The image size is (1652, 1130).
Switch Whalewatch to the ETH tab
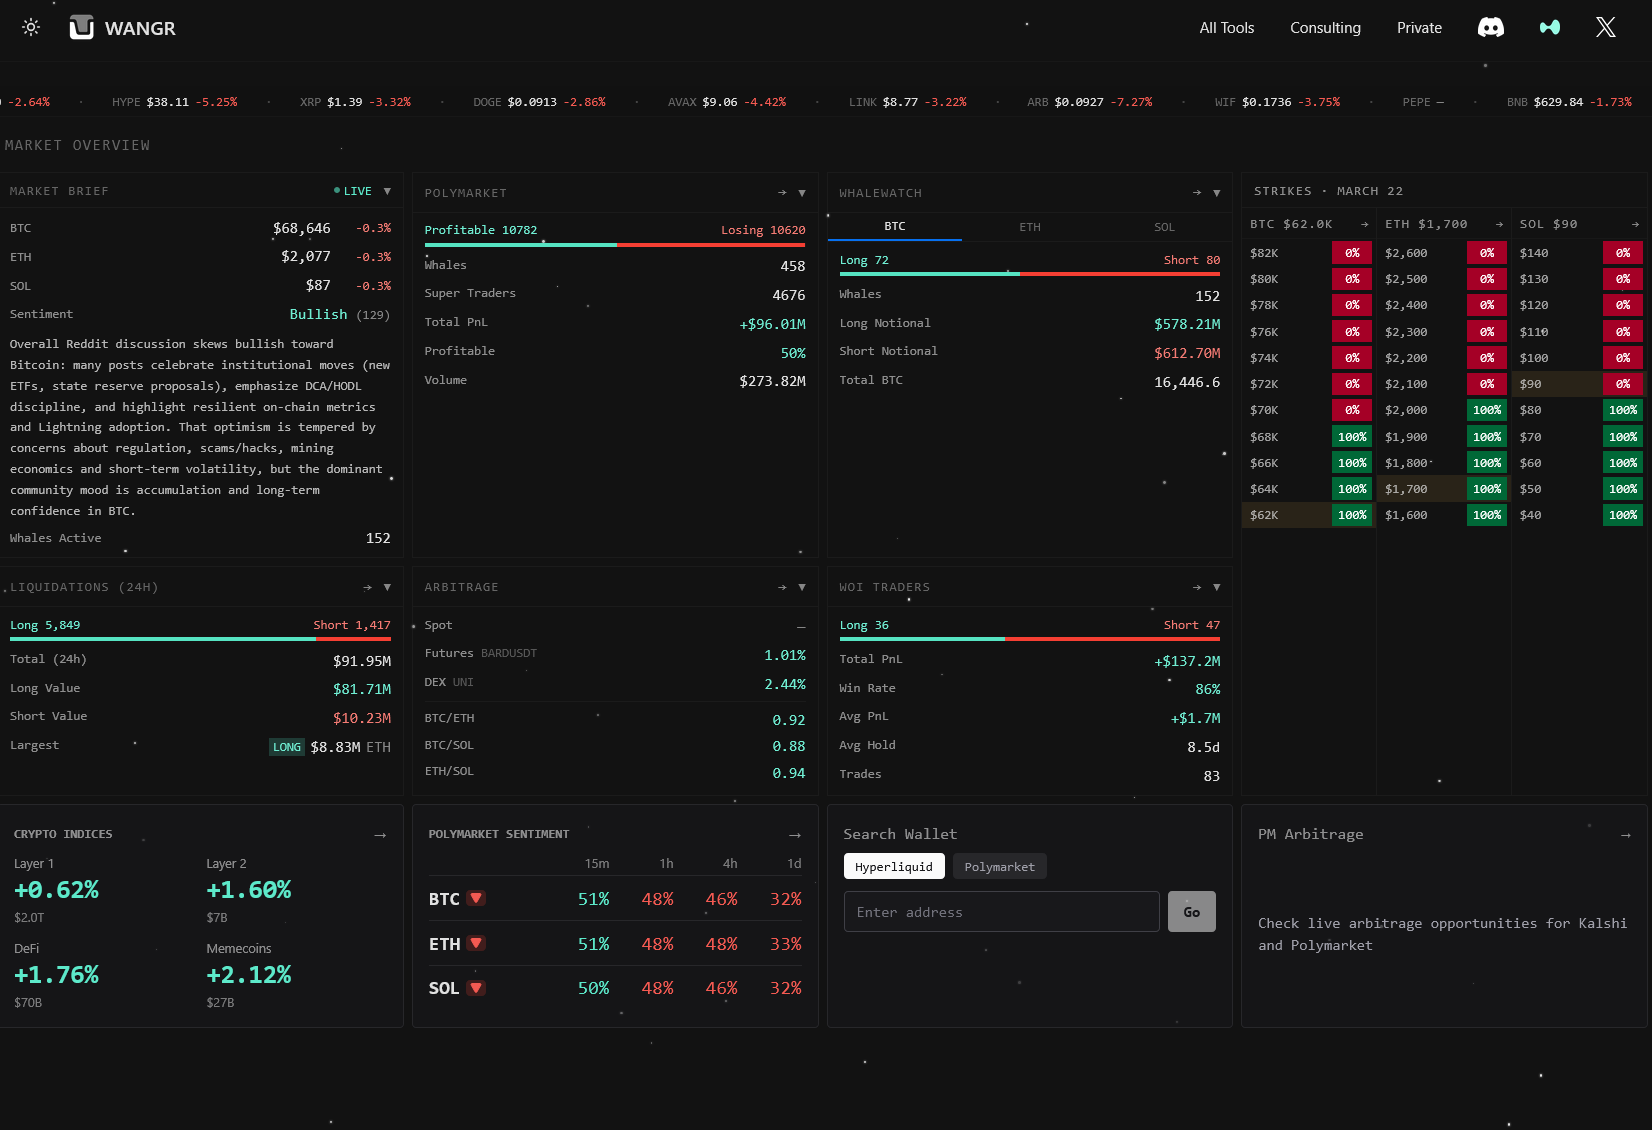click(x=1029, y=227)
